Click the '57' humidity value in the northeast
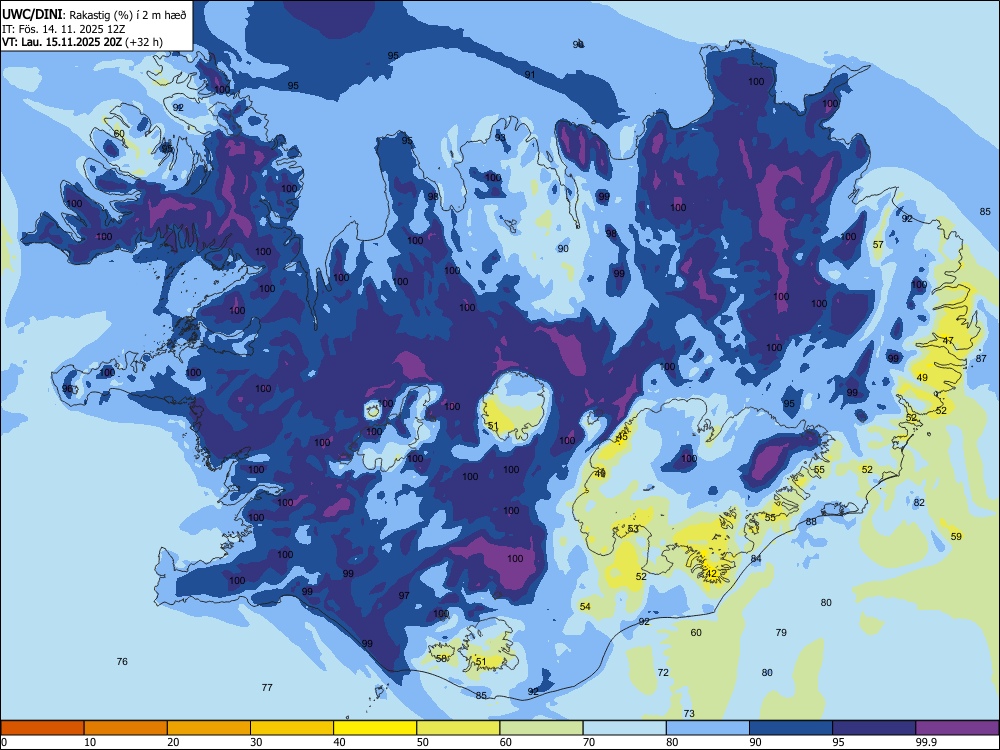Viewport: 1000px width, 750px height. 878,244
